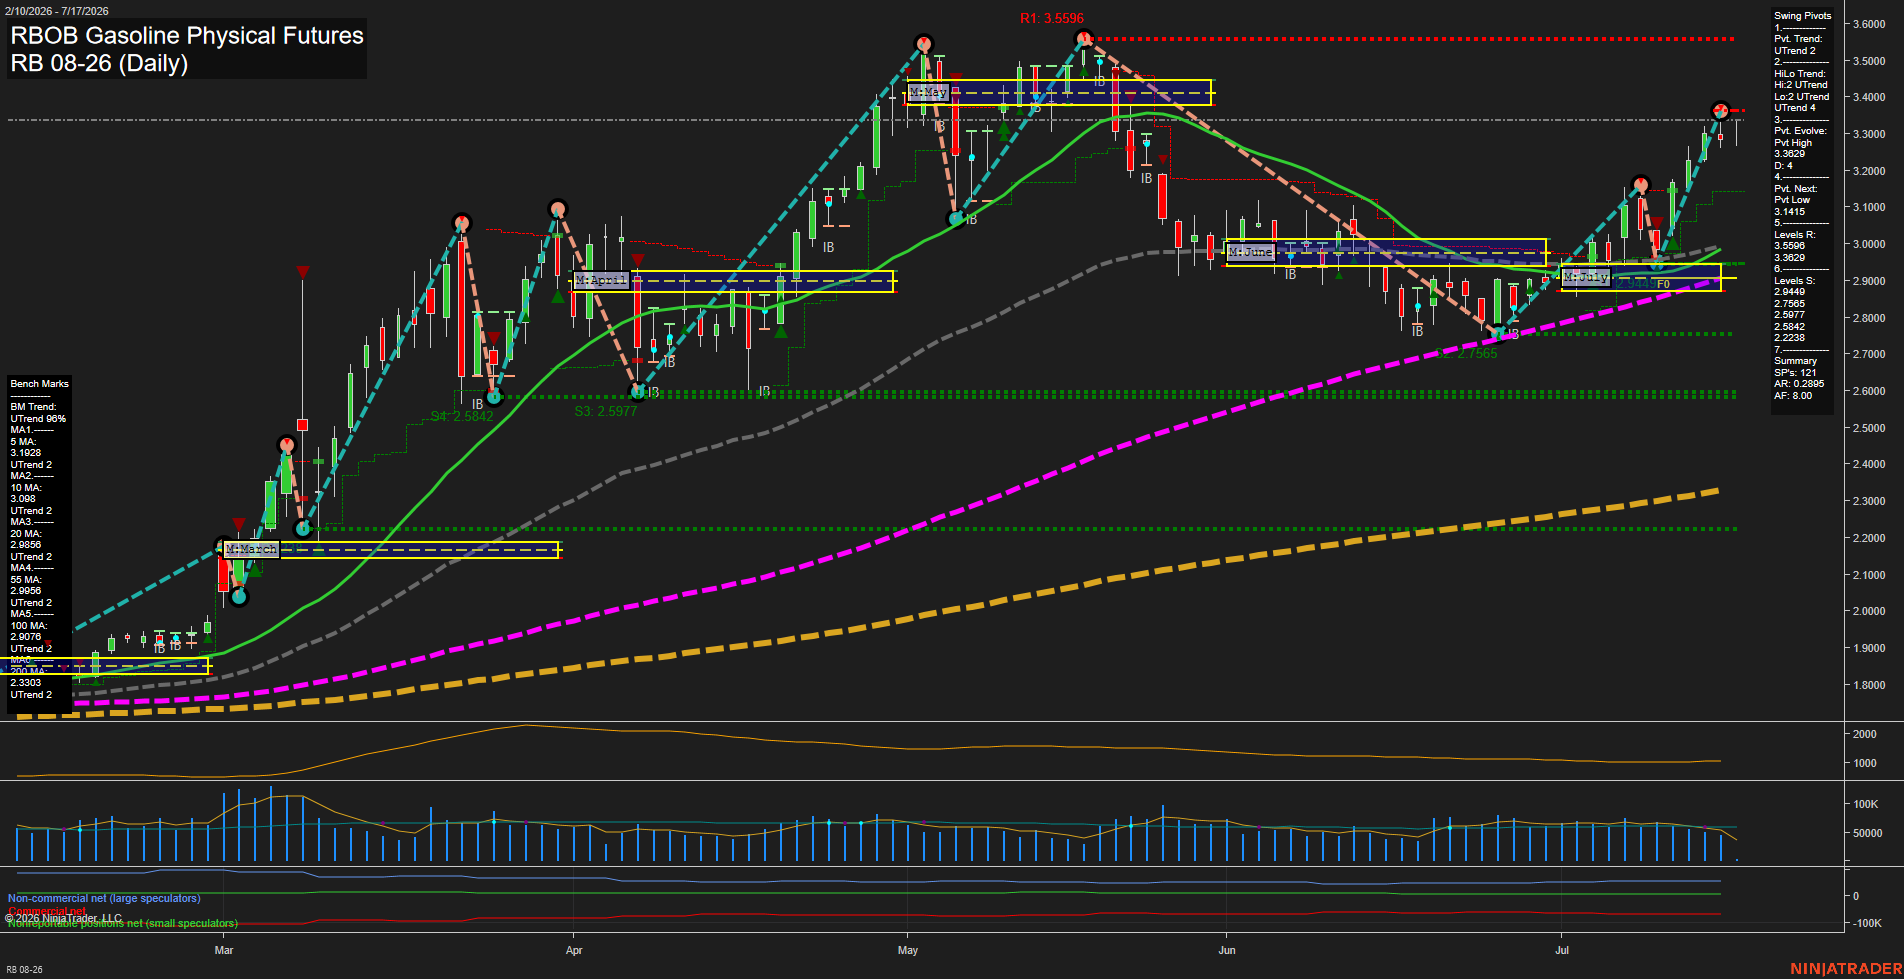Screen dimensions: 1904x979
Task: Select the Pvt. Next entry
Action: pyautogui.click(x=1796, y=189)
